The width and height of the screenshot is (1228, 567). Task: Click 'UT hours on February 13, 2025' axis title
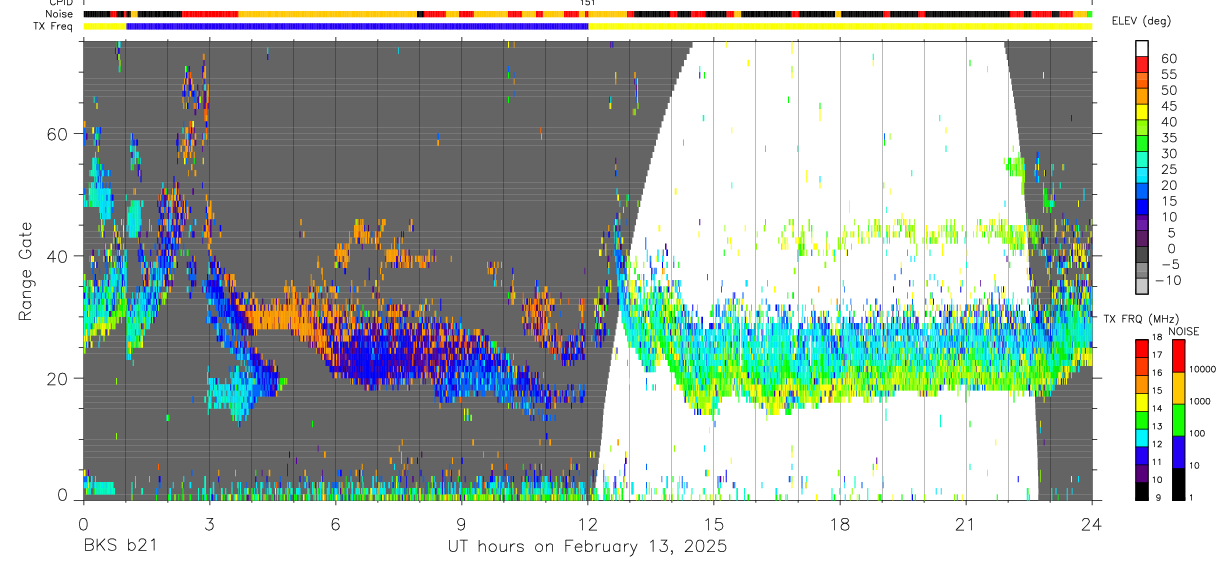coord(587,548)
